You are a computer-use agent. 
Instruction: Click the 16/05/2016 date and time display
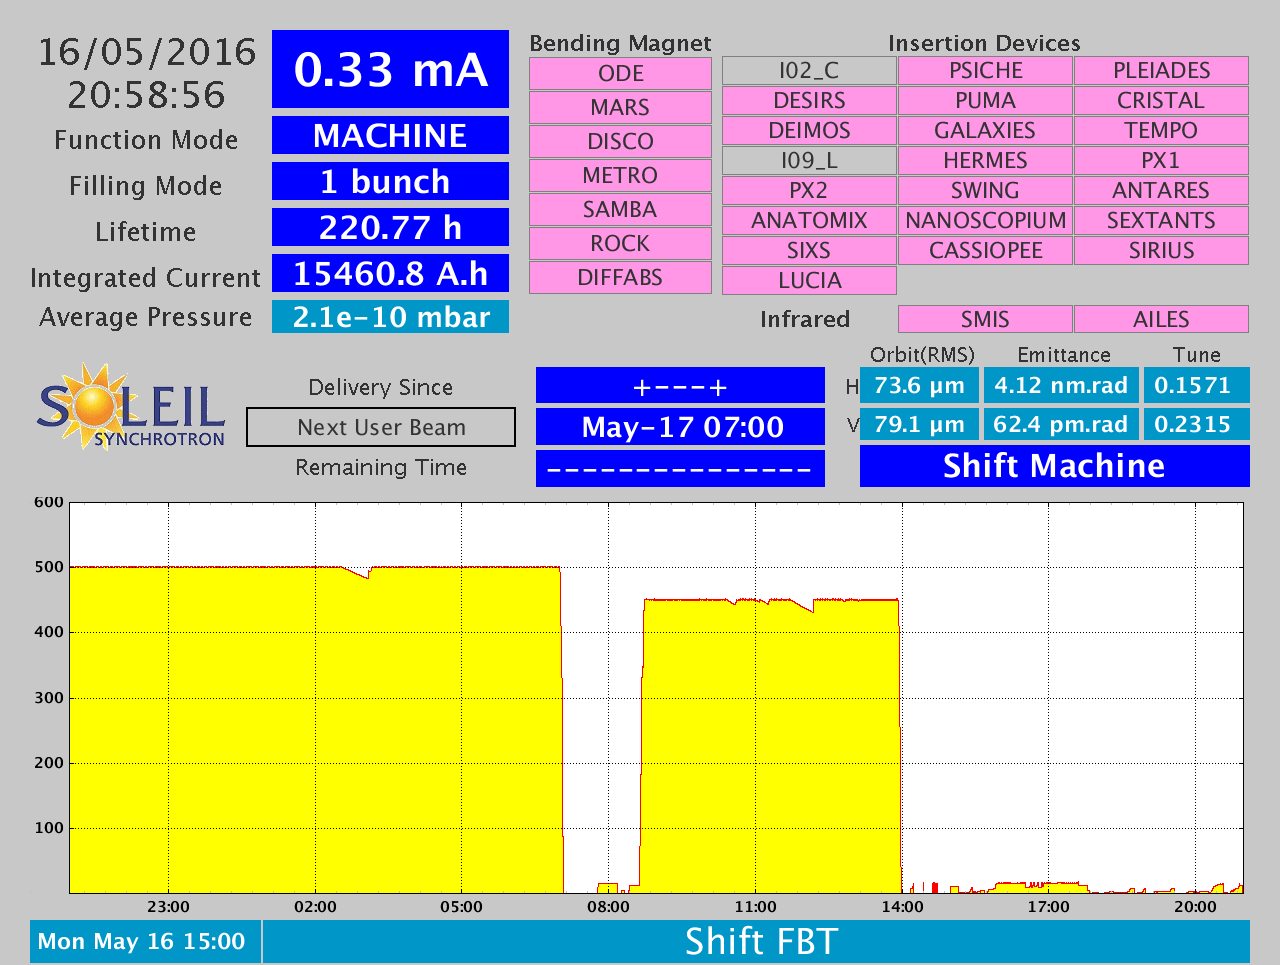pos(147,73)
